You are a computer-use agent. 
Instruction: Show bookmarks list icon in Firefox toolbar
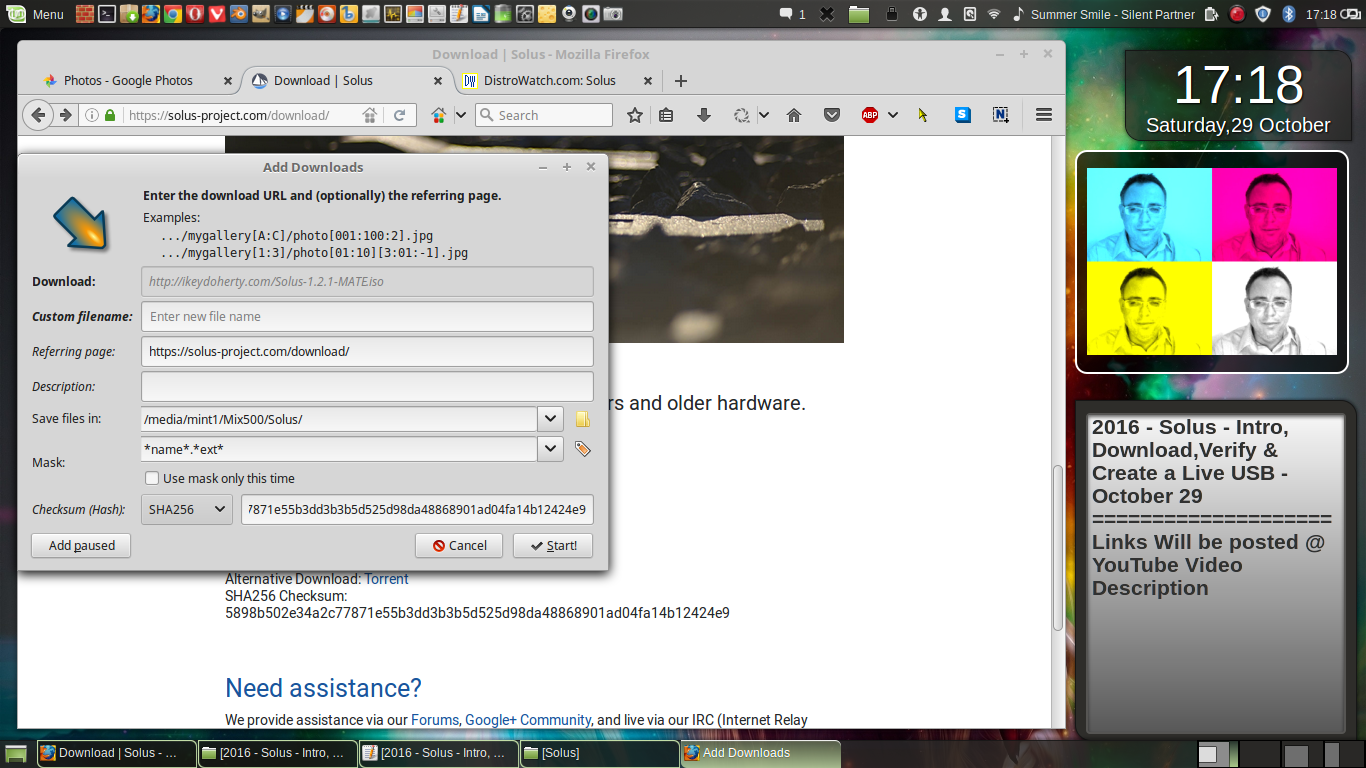(666, 115)
